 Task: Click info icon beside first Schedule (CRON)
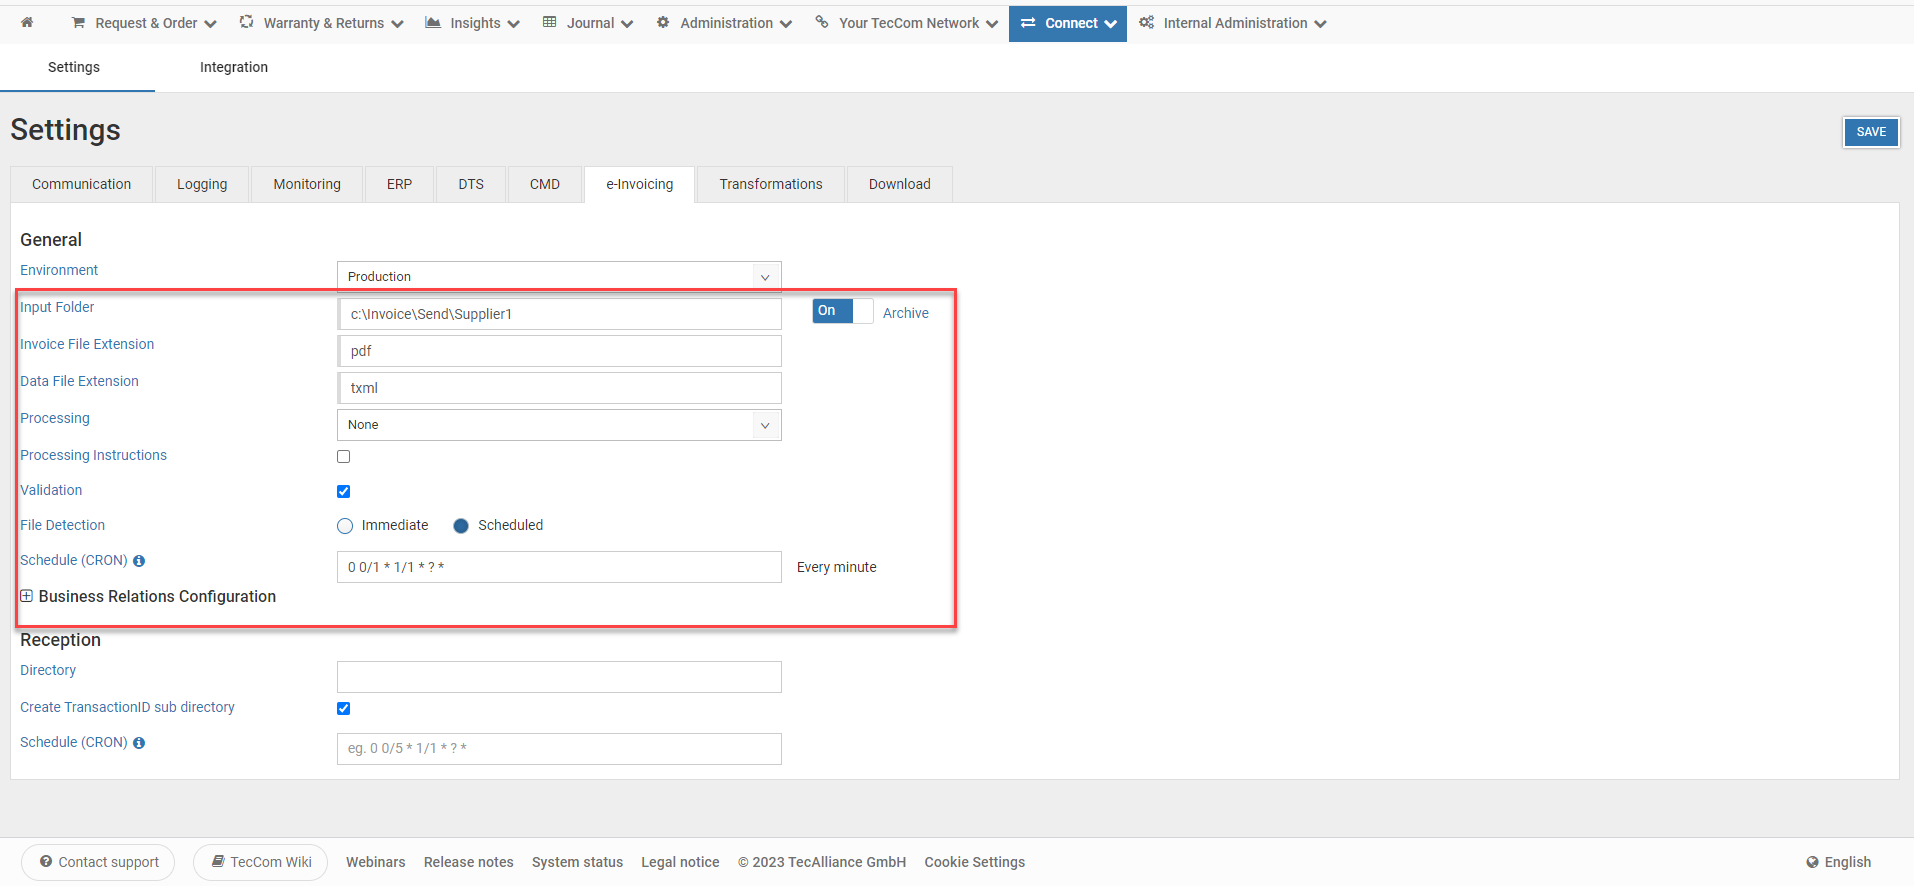coord(139,561)
